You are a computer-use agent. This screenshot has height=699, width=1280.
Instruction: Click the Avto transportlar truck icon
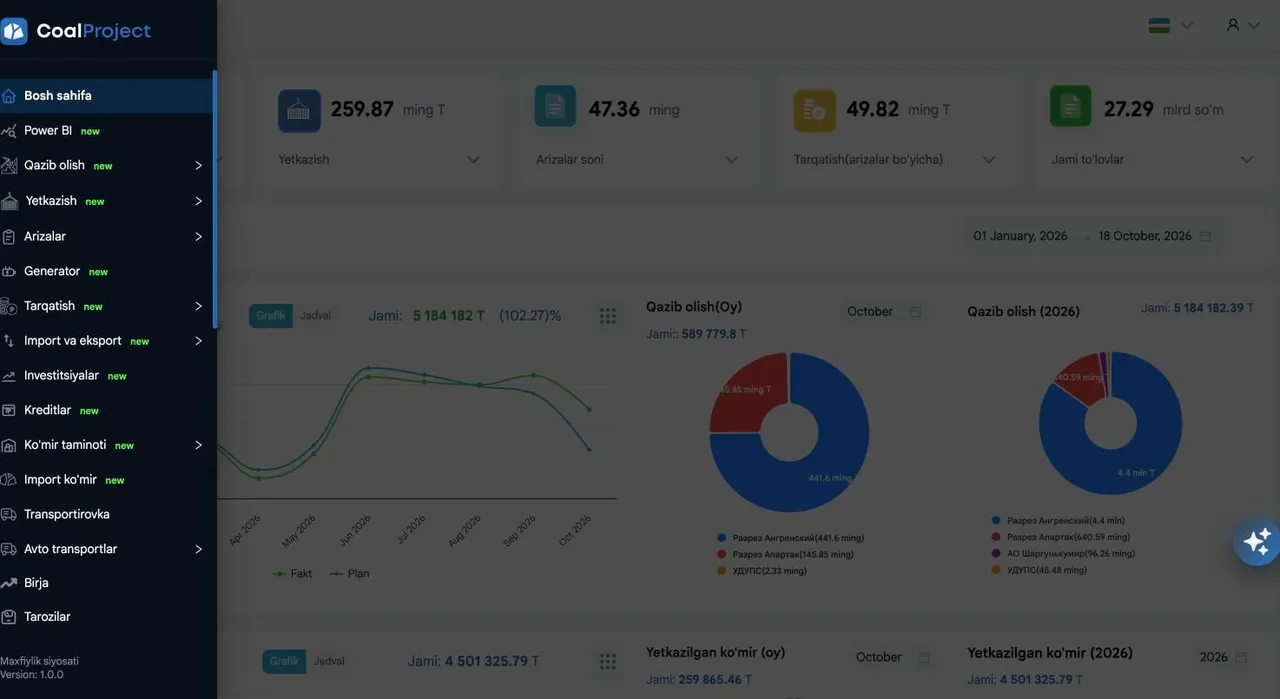pyautogui.click(x=9, y=549)
